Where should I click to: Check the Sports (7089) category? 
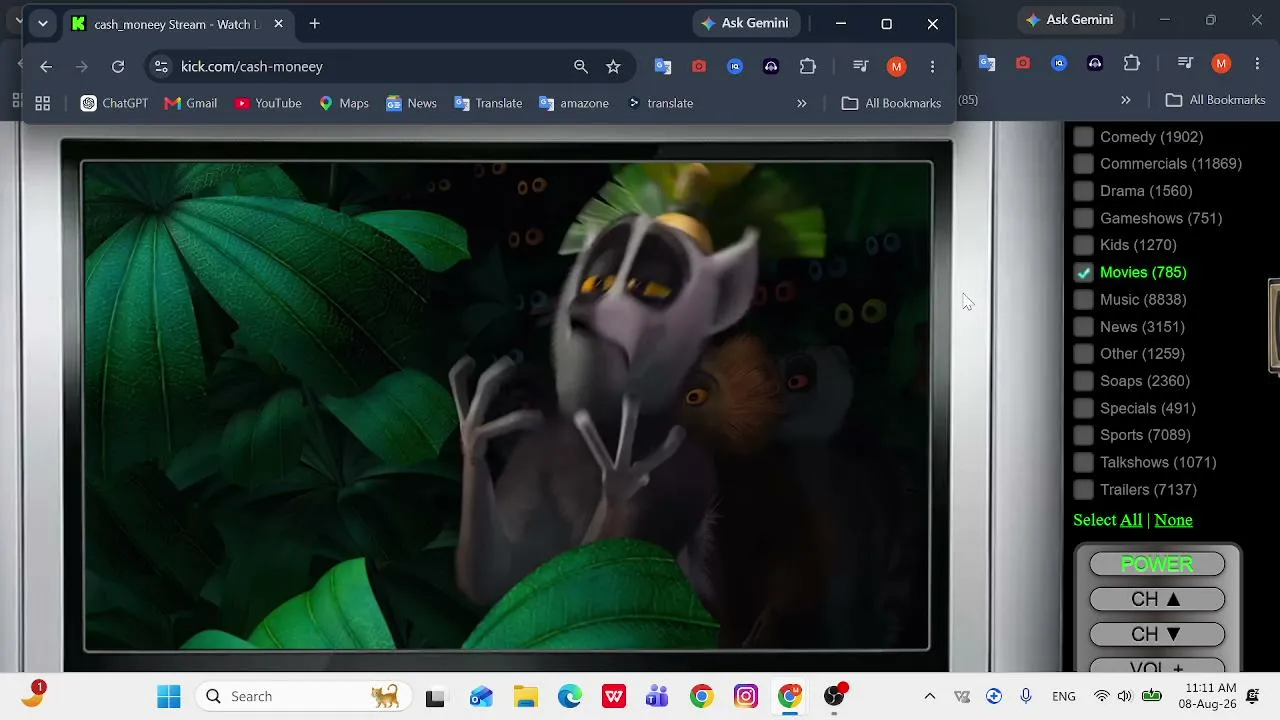(1084, 435)
